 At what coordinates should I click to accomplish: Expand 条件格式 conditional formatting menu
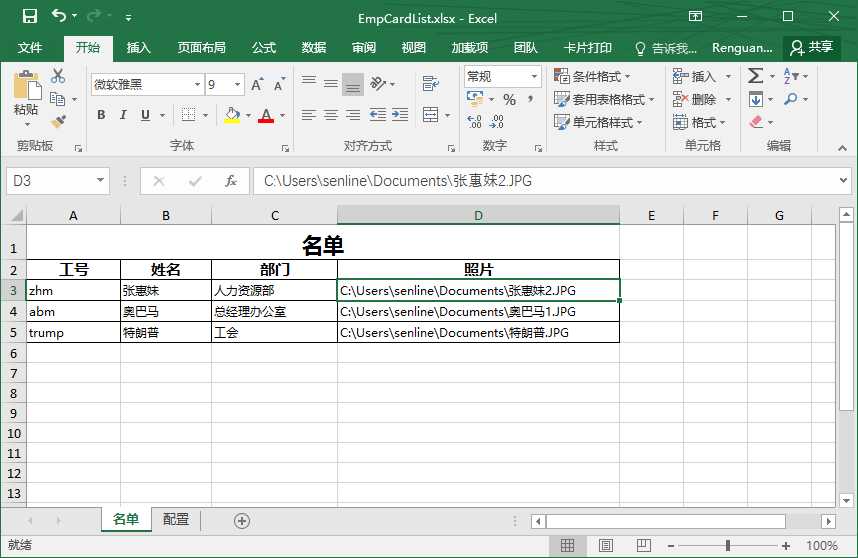(x=593, y=76)
